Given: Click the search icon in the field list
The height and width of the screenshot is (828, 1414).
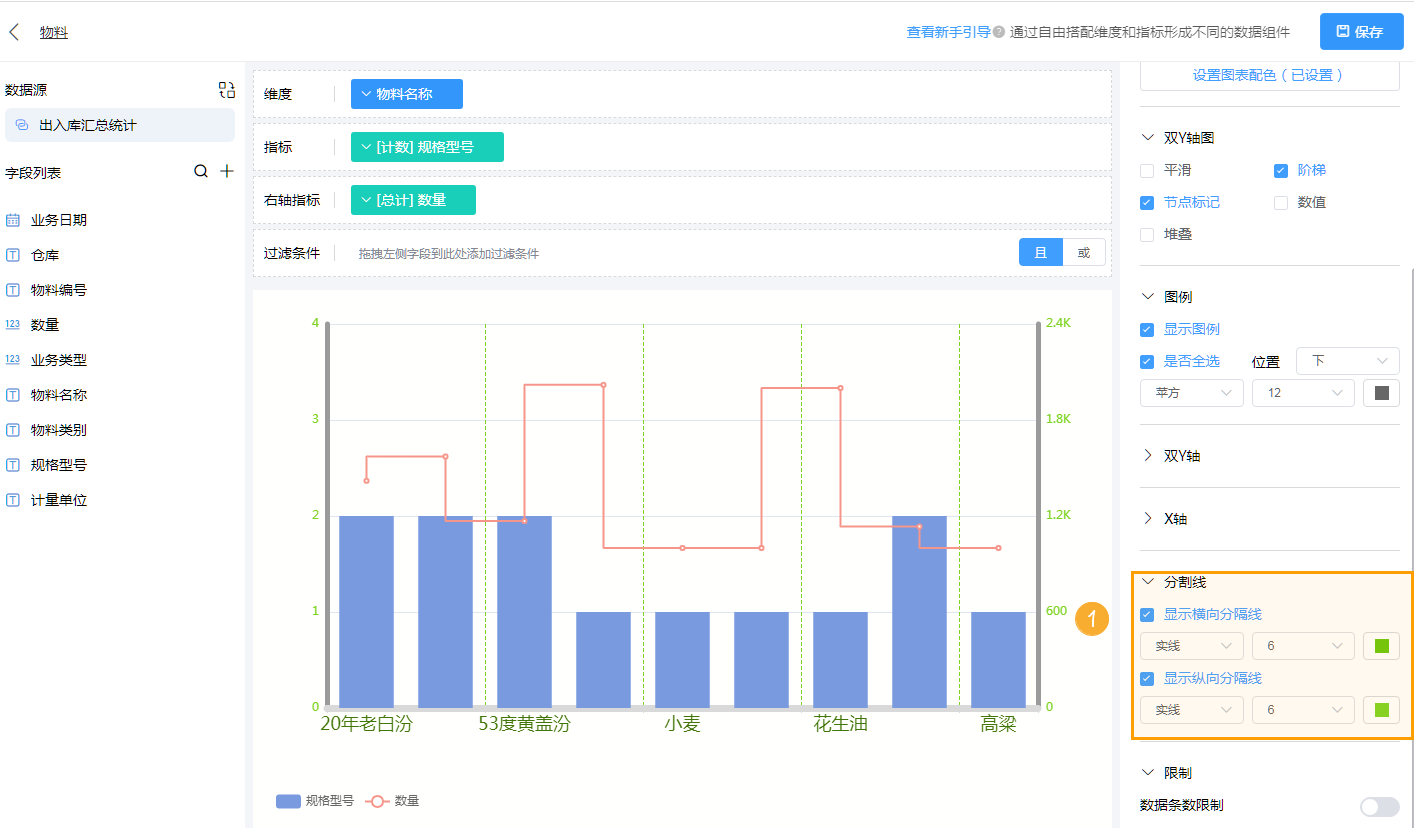Looking at the screenshot, I should pos(203,171).
